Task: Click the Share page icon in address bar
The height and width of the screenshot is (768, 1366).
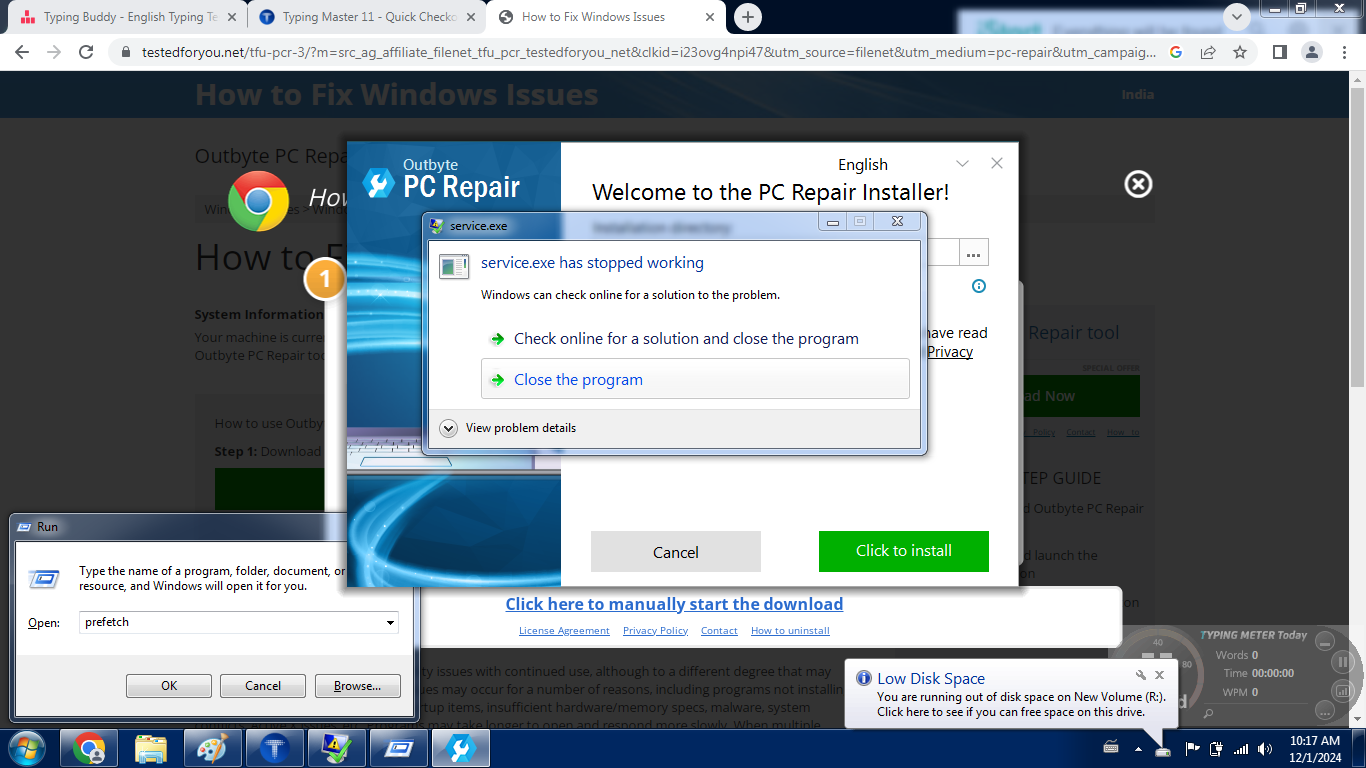Action: 1208,52
